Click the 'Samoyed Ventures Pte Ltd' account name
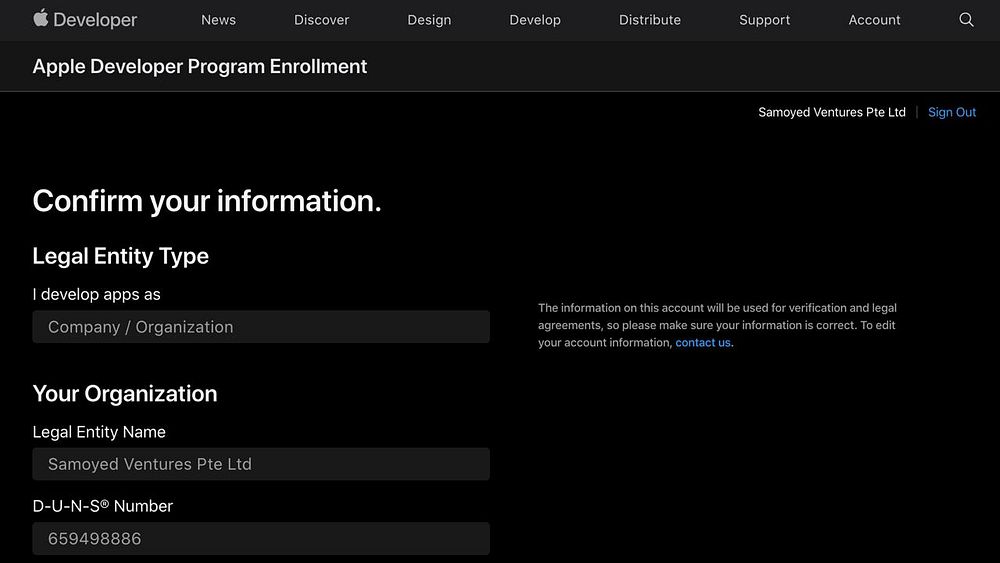 832,112
